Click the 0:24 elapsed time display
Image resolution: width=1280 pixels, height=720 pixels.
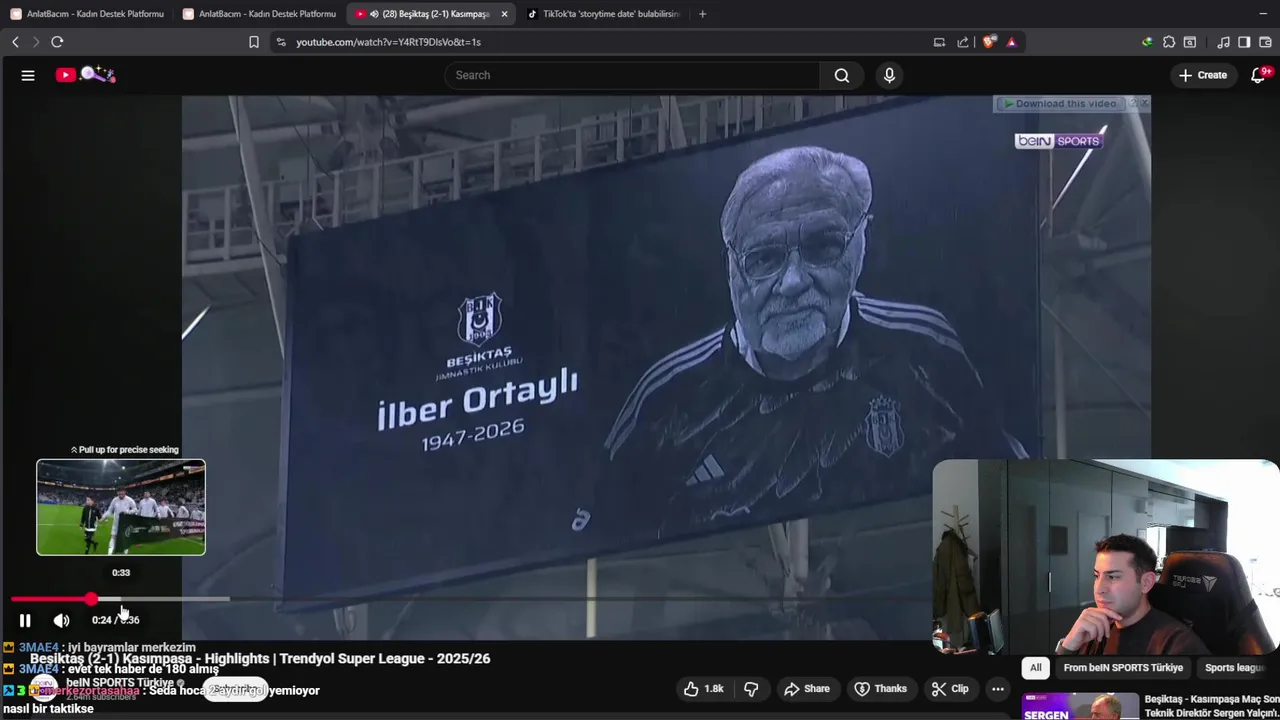pyautogui.click(x=102, y=620)
